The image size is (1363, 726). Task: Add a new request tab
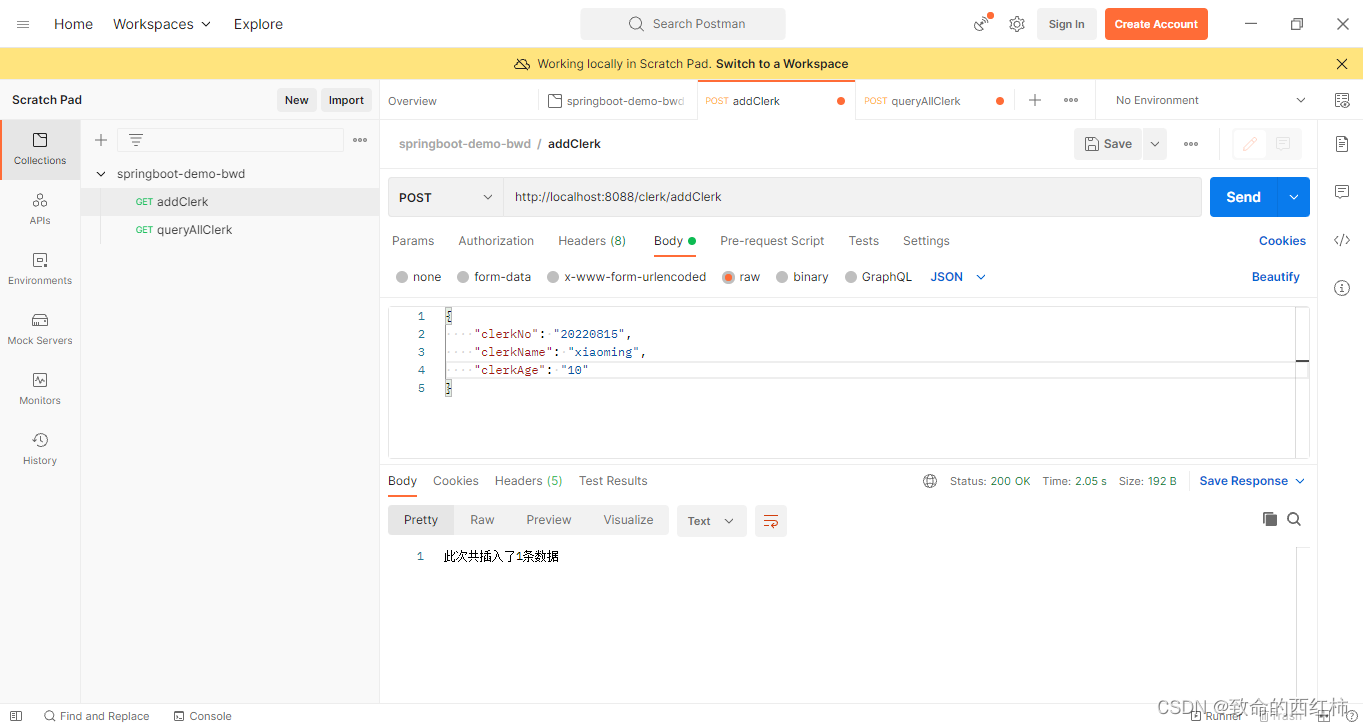pyautogui.click(x=1035, y=100)
